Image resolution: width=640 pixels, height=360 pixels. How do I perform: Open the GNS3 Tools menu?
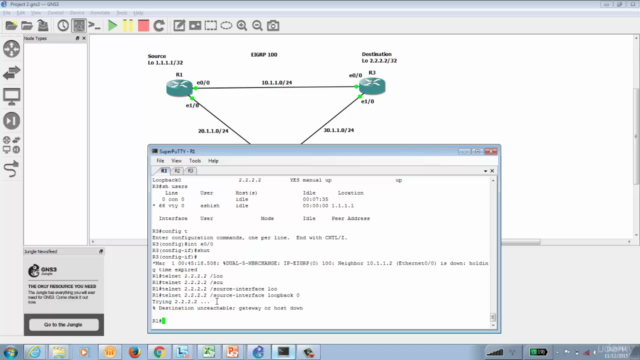click(x=122, y=13)
